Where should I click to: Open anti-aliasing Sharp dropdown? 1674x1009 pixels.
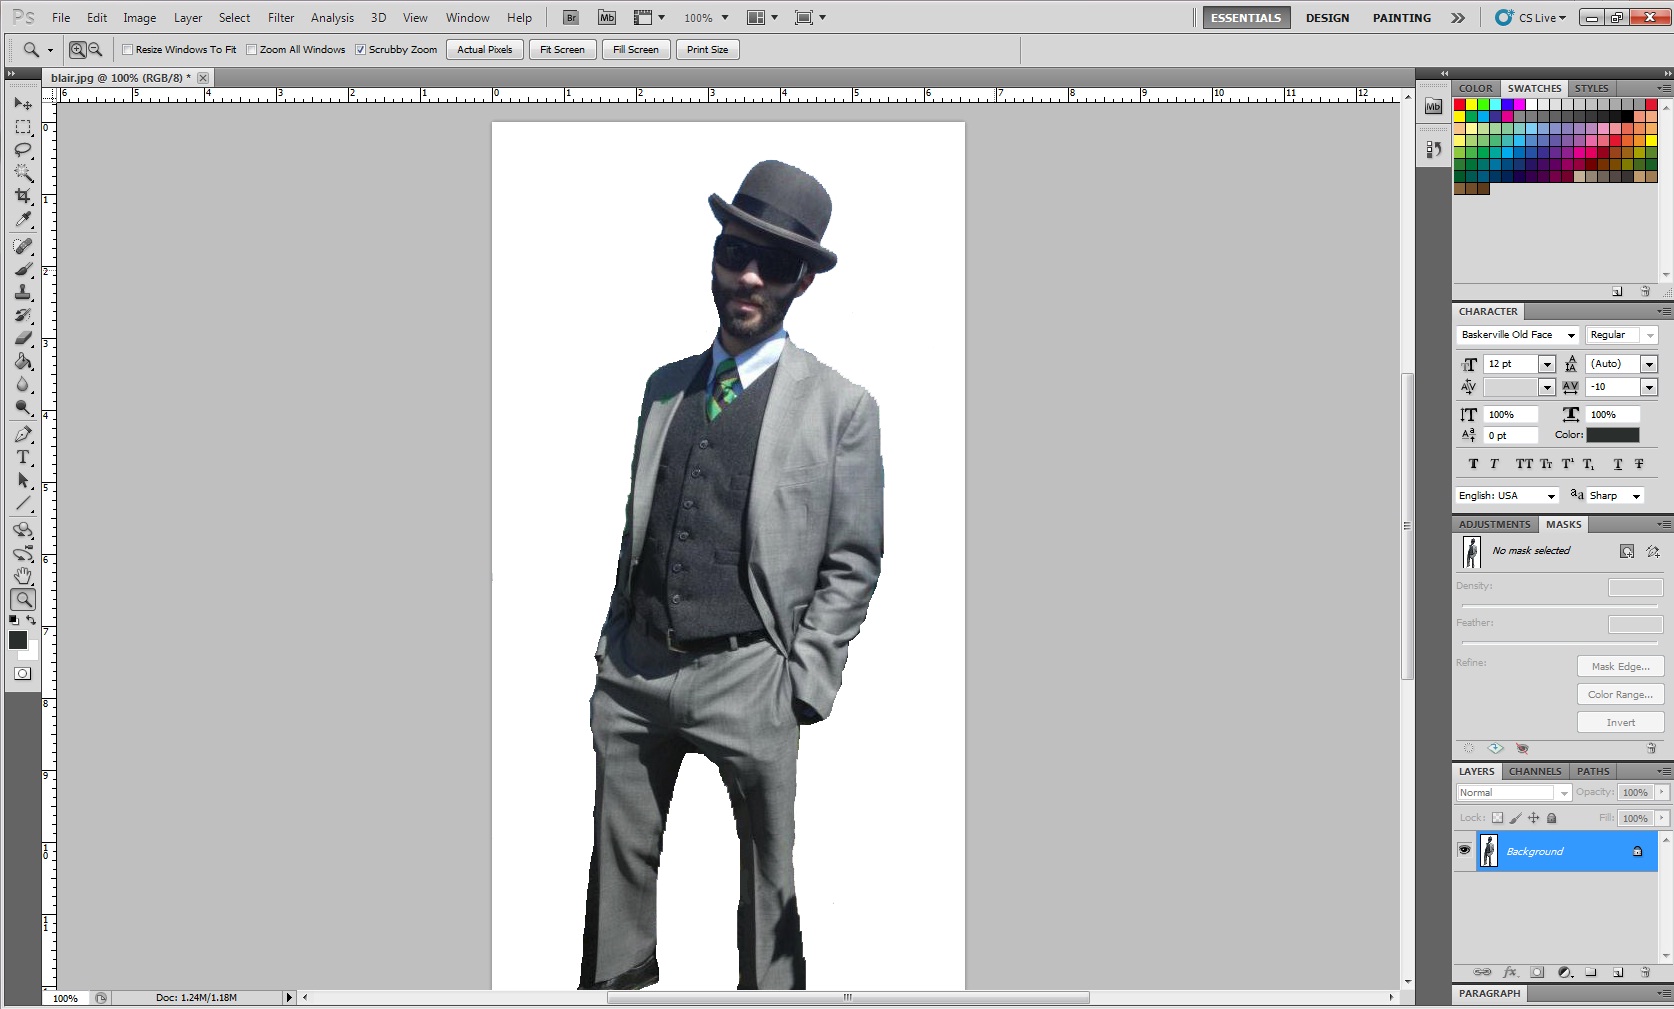(1615, 496)
